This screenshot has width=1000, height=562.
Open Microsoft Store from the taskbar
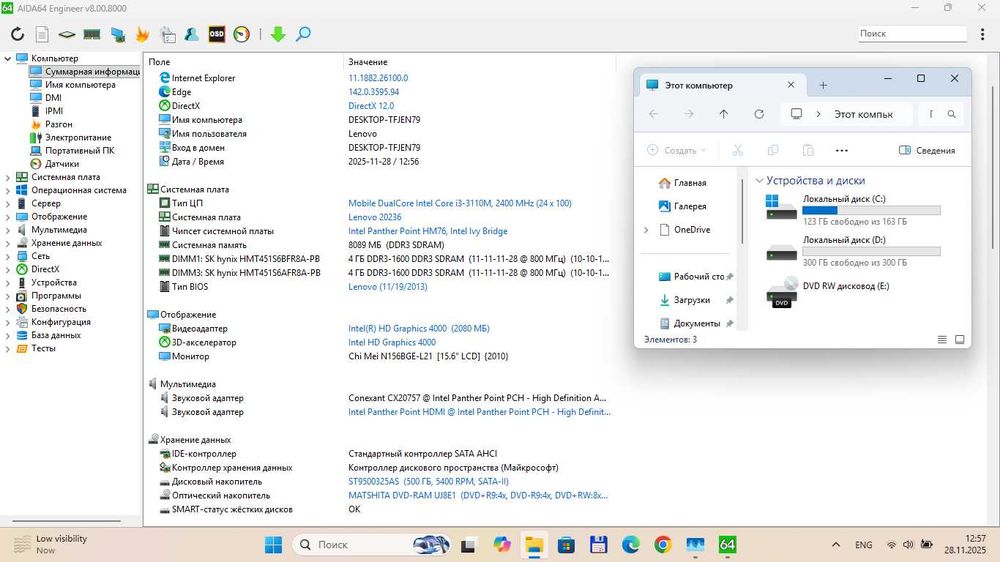566,545
